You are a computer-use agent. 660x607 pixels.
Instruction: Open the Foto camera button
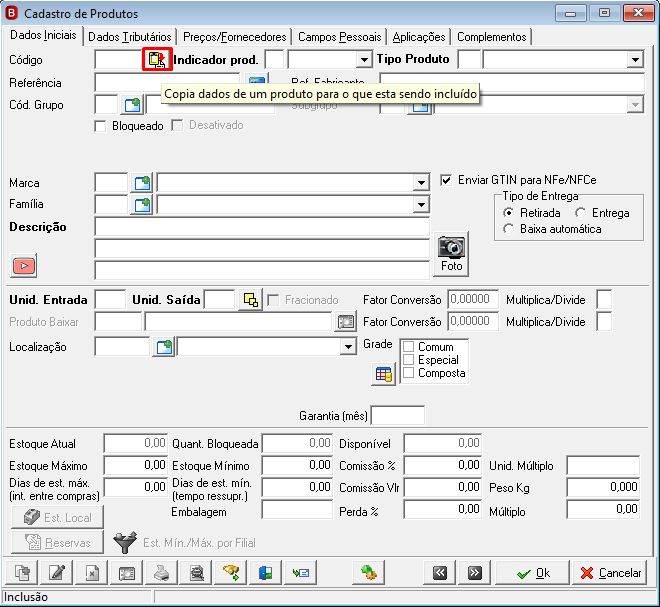(451, 254)
